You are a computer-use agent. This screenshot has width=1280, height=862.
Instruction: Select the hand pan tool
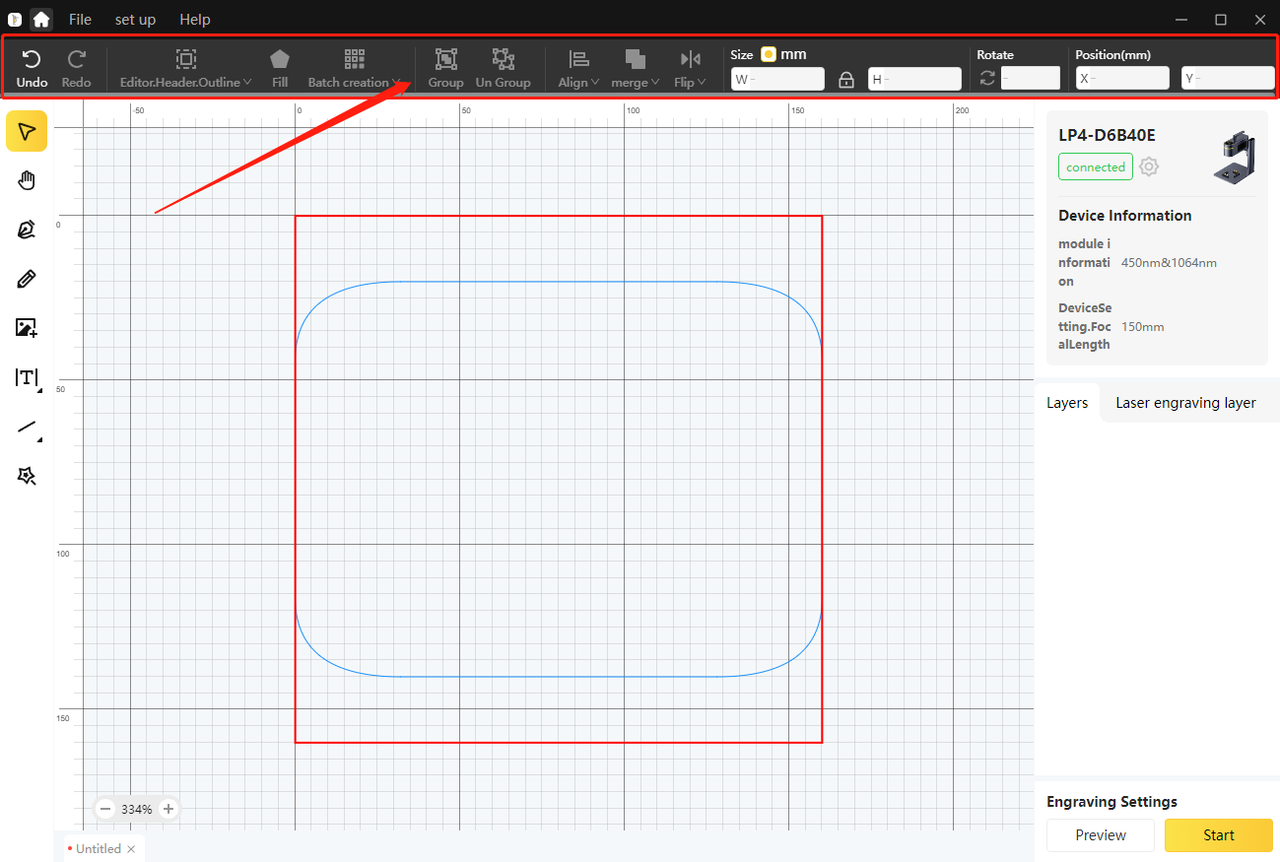pos(27,180)
